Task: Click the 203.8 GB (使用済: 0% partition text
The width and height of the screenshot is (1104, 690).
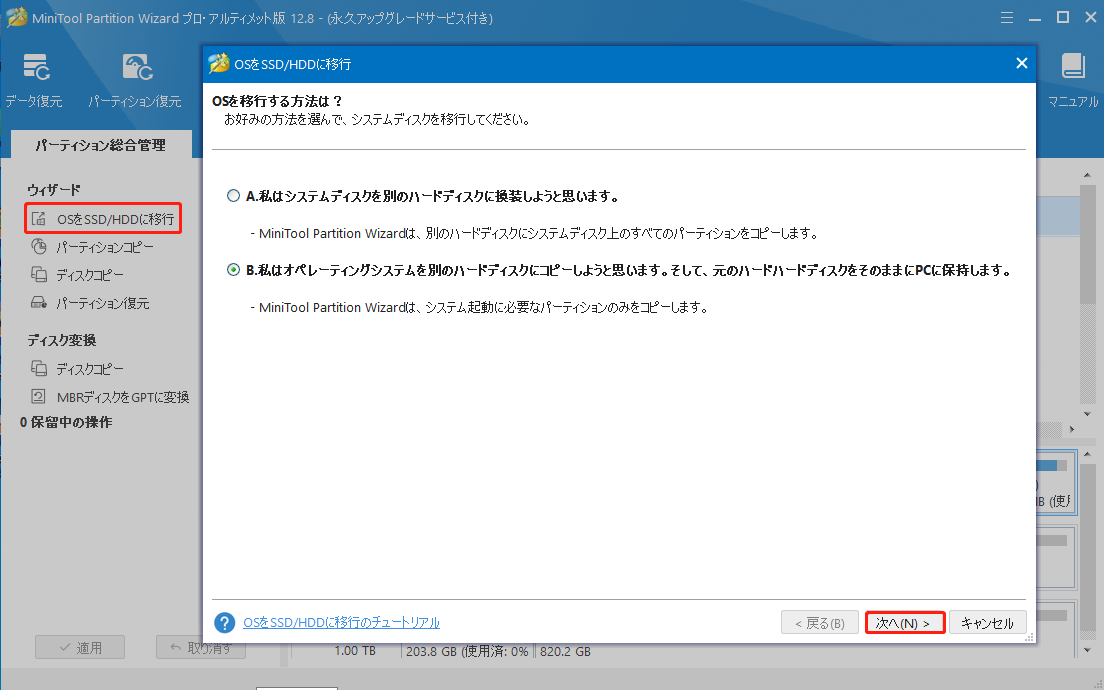Action: point(467,651)
